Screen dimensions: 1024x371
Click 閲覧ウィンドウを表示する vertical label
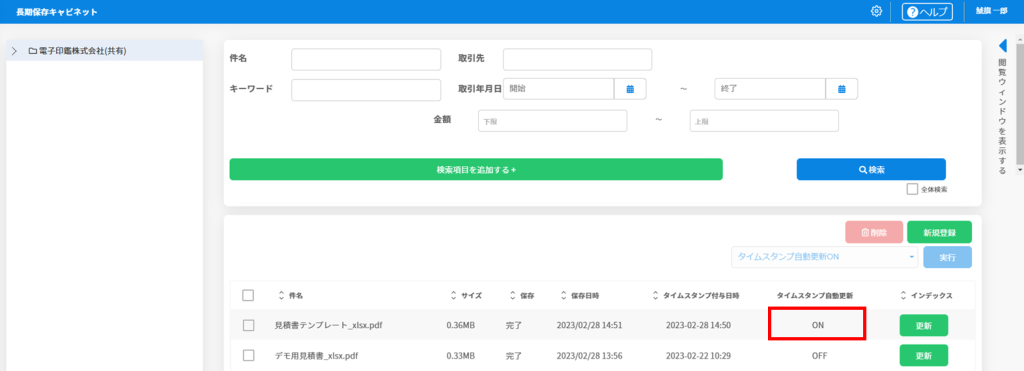click(1002, 117)
